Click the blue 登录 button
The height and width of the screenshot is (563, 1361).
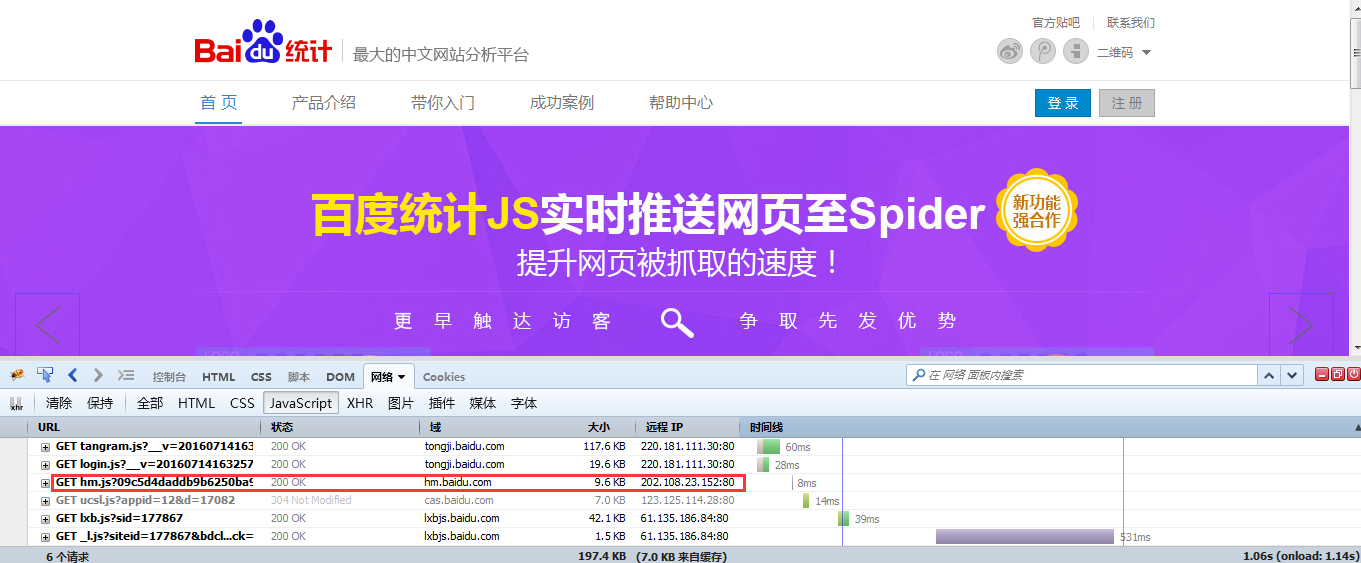click(1062, 103)
